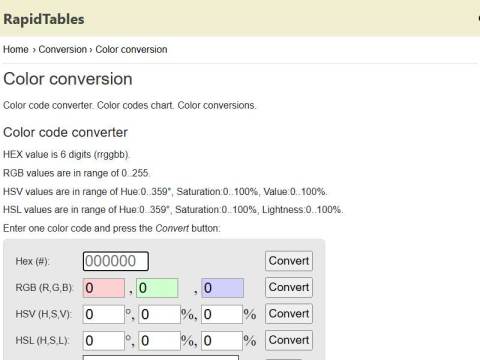Focus the HSV value field
The image size is (480, 360).
coord(222,314)
